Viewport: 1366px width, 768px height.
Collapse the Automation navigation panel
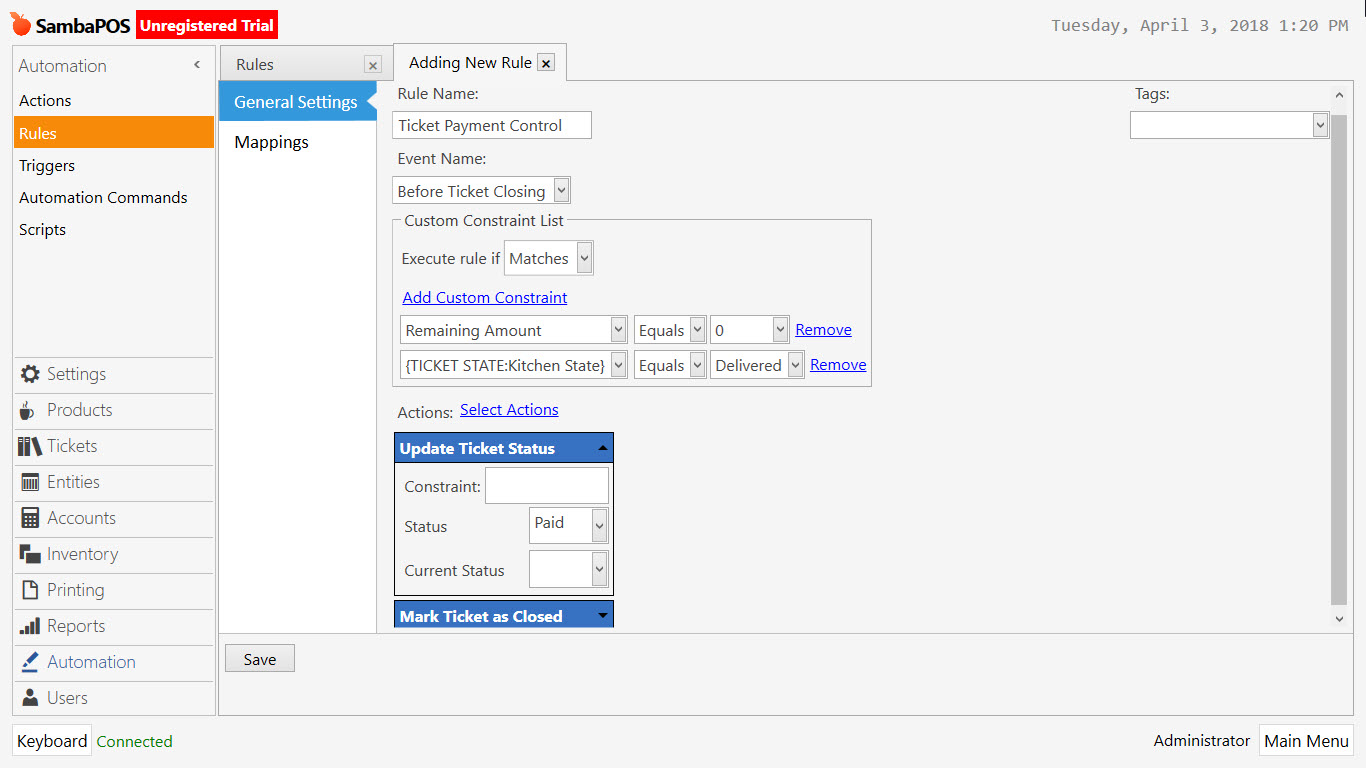[x=196, y=64]
